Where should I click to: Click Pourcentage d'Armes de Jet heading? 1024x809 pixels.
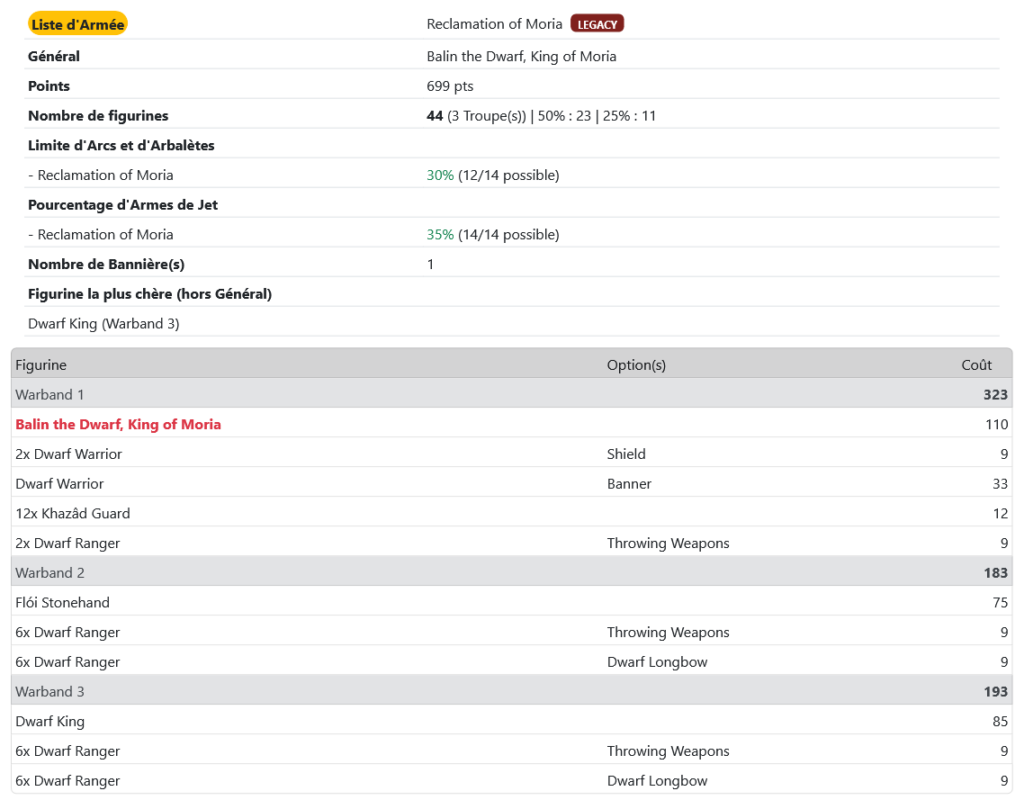[x=123, y=205]
